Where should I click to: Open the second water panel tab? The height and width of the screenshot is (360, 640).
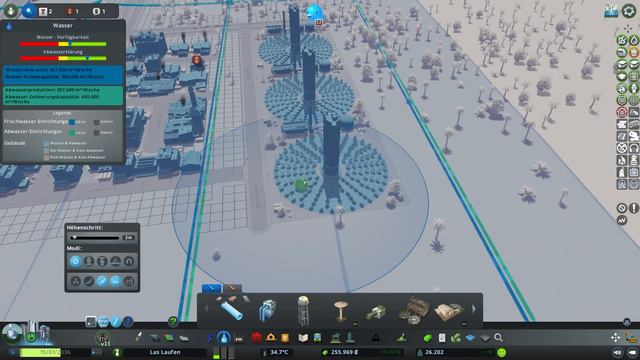click(232, 288)
